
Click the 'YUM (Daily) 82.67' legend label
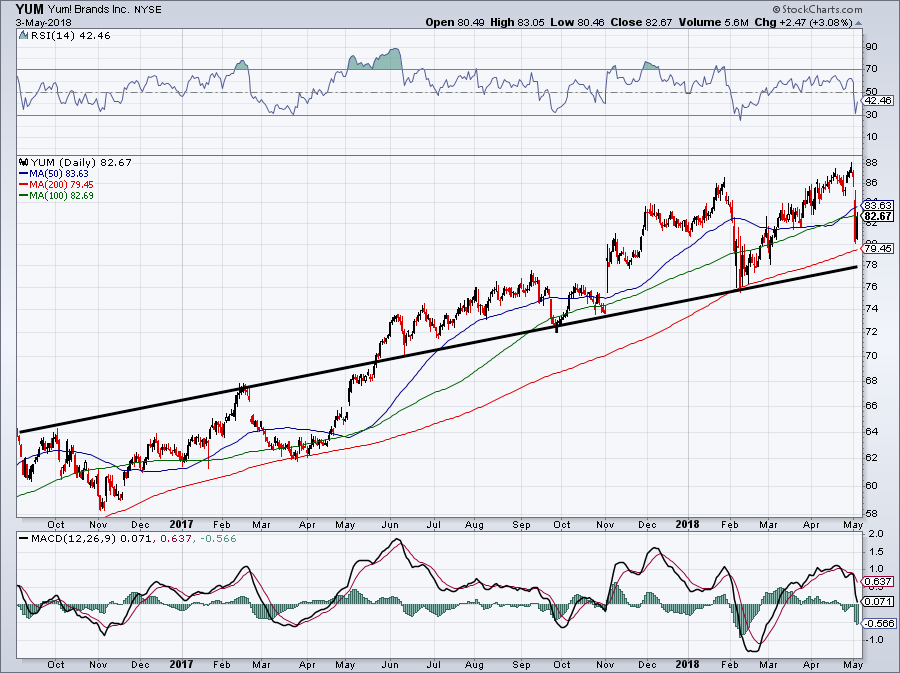81,162
